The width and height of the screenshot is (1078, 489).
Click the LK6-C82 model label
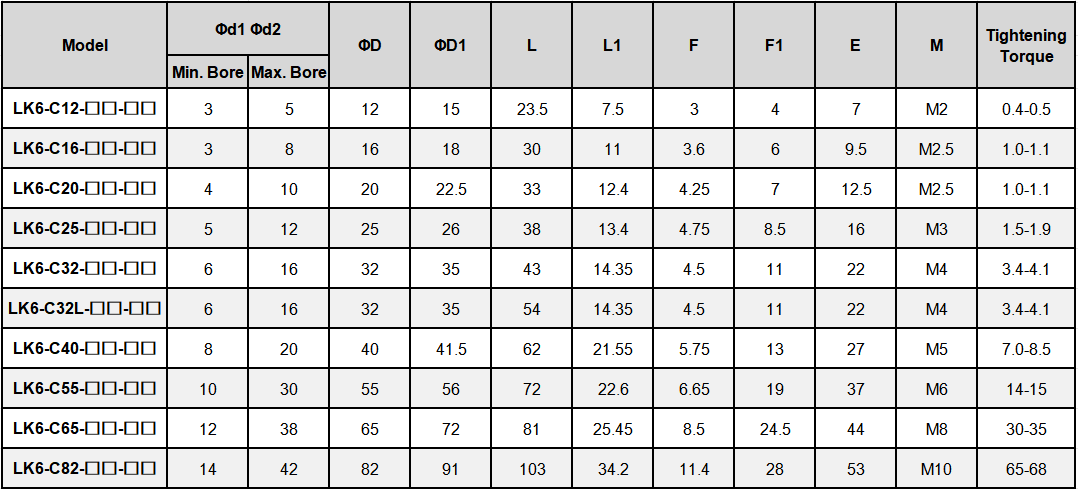85,468
